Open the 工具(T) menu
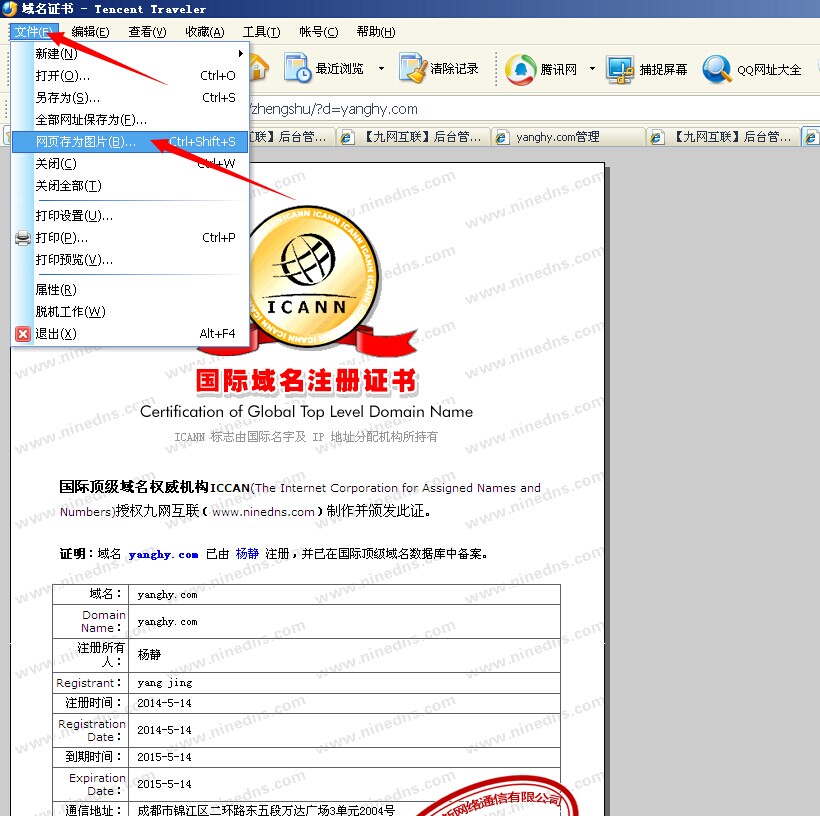This screenshot has width=820, height=816. click(x=261, y=32)
